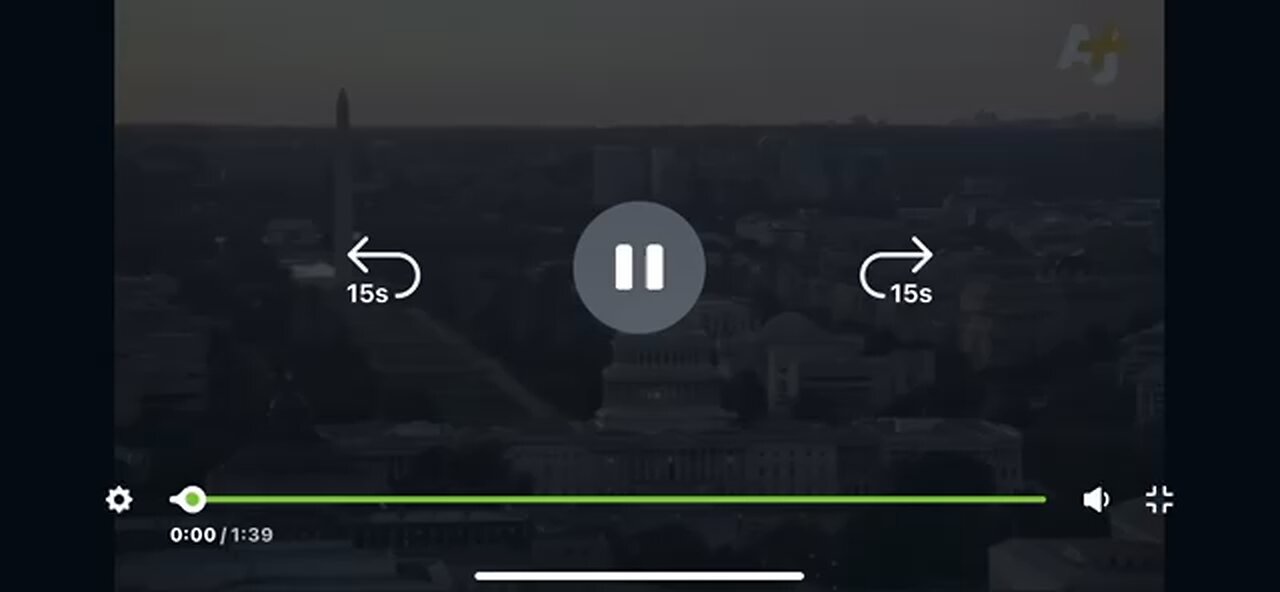Click the 0:00 elapsed time label
This screenshot has height=592, width=1280.
pyautogui.click(x=193, y=535)
